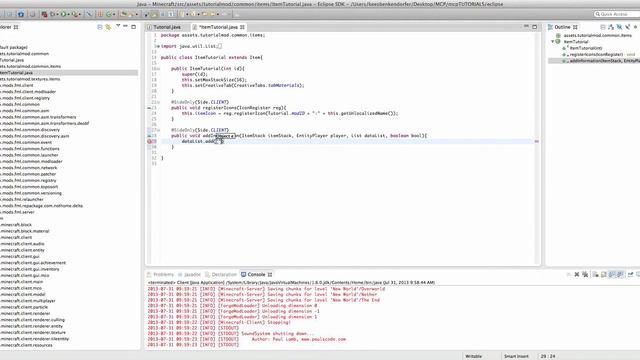This screenshot has height=360, width=640.
Task: Click the Writable status bar entry
Action: (473, 356)
